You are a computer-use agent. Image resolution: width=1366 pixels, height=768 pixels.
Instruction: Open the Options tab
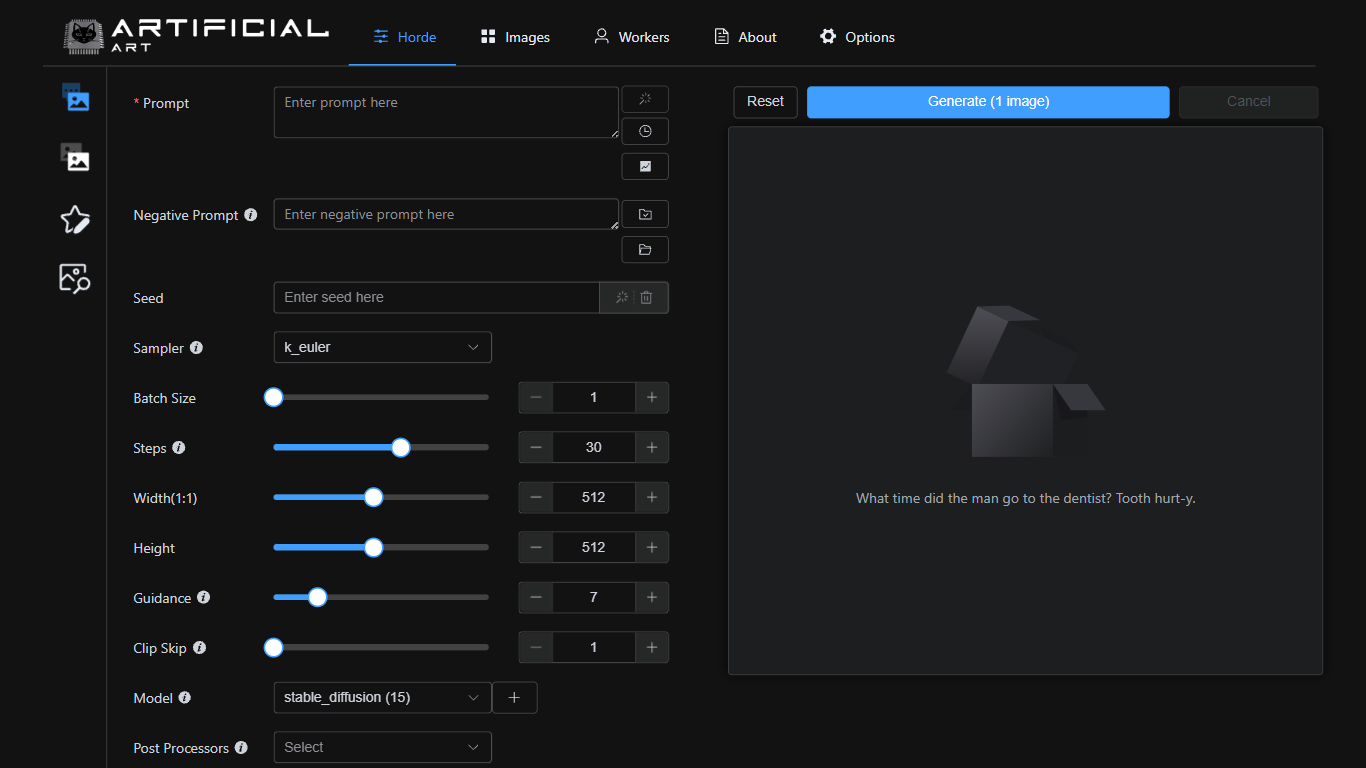pyautogui.click(x=857, y=37)
